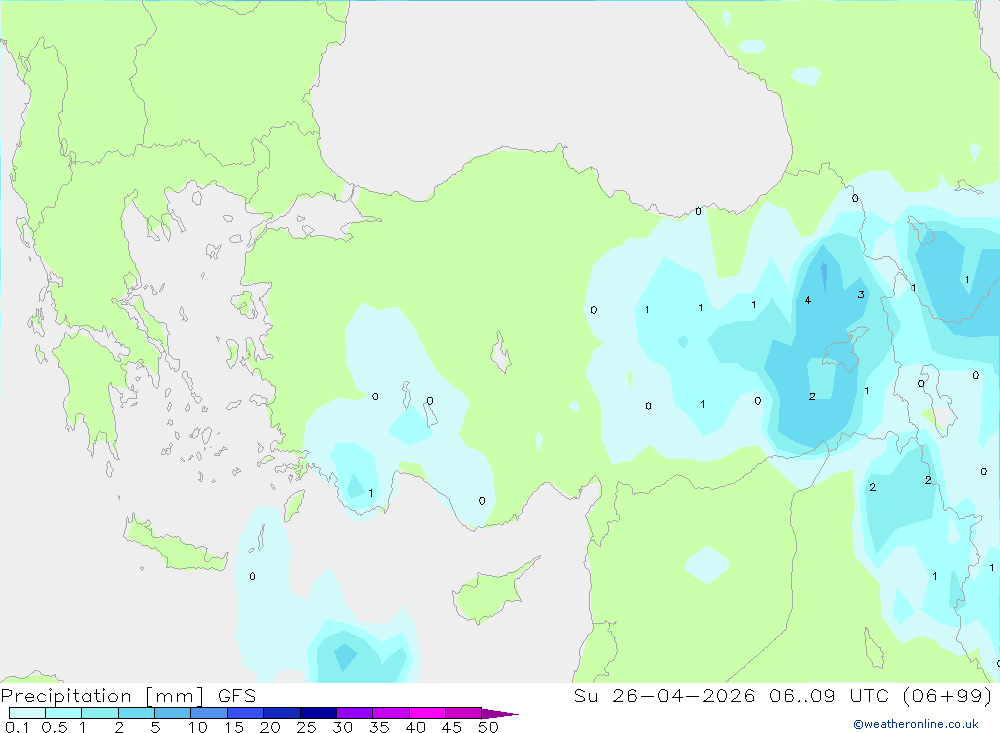This screenshot has height=733, width=1000.
Task: Click the '40' legend scale label
Action: coord(416,727)
